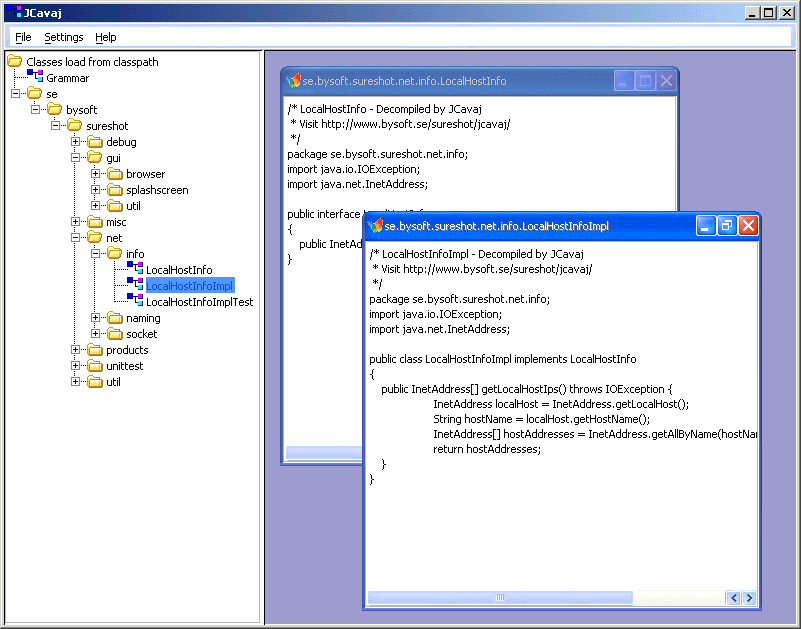The height and width of the screenshot is (629, 801).
Task: Click the Grammar class icon
Action: coord(35,77)
